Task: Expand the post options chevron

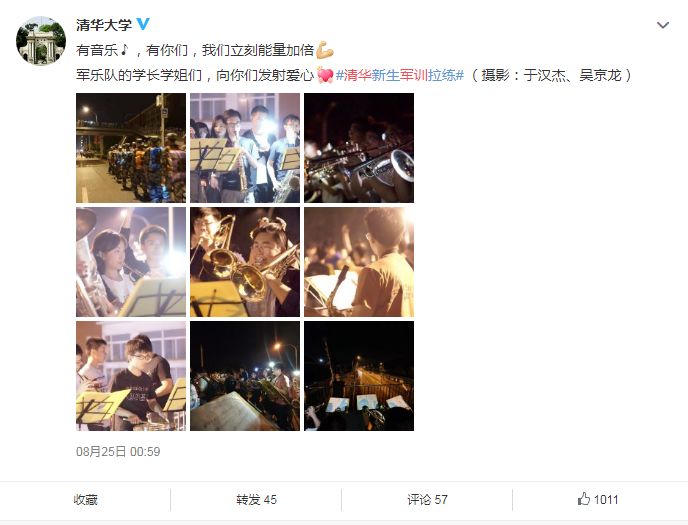Action: tap(663, 25)
